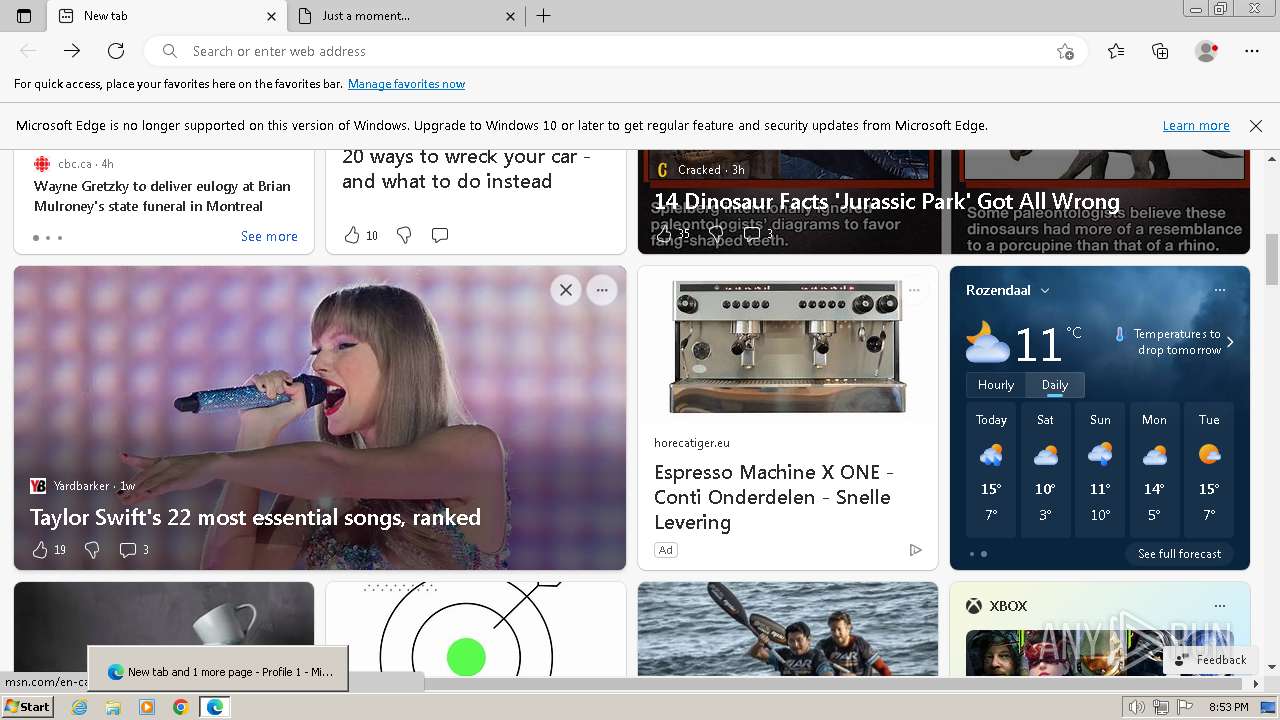This screenshot has height=720, width=1280.
Task: Dislike the Taylor Swift songs article
Action: (x=92, y=550)
